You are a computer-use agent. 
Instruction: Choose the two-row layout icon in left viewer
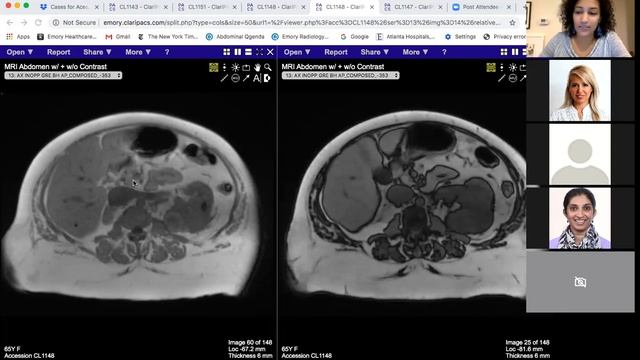click(x=248, y=52)
